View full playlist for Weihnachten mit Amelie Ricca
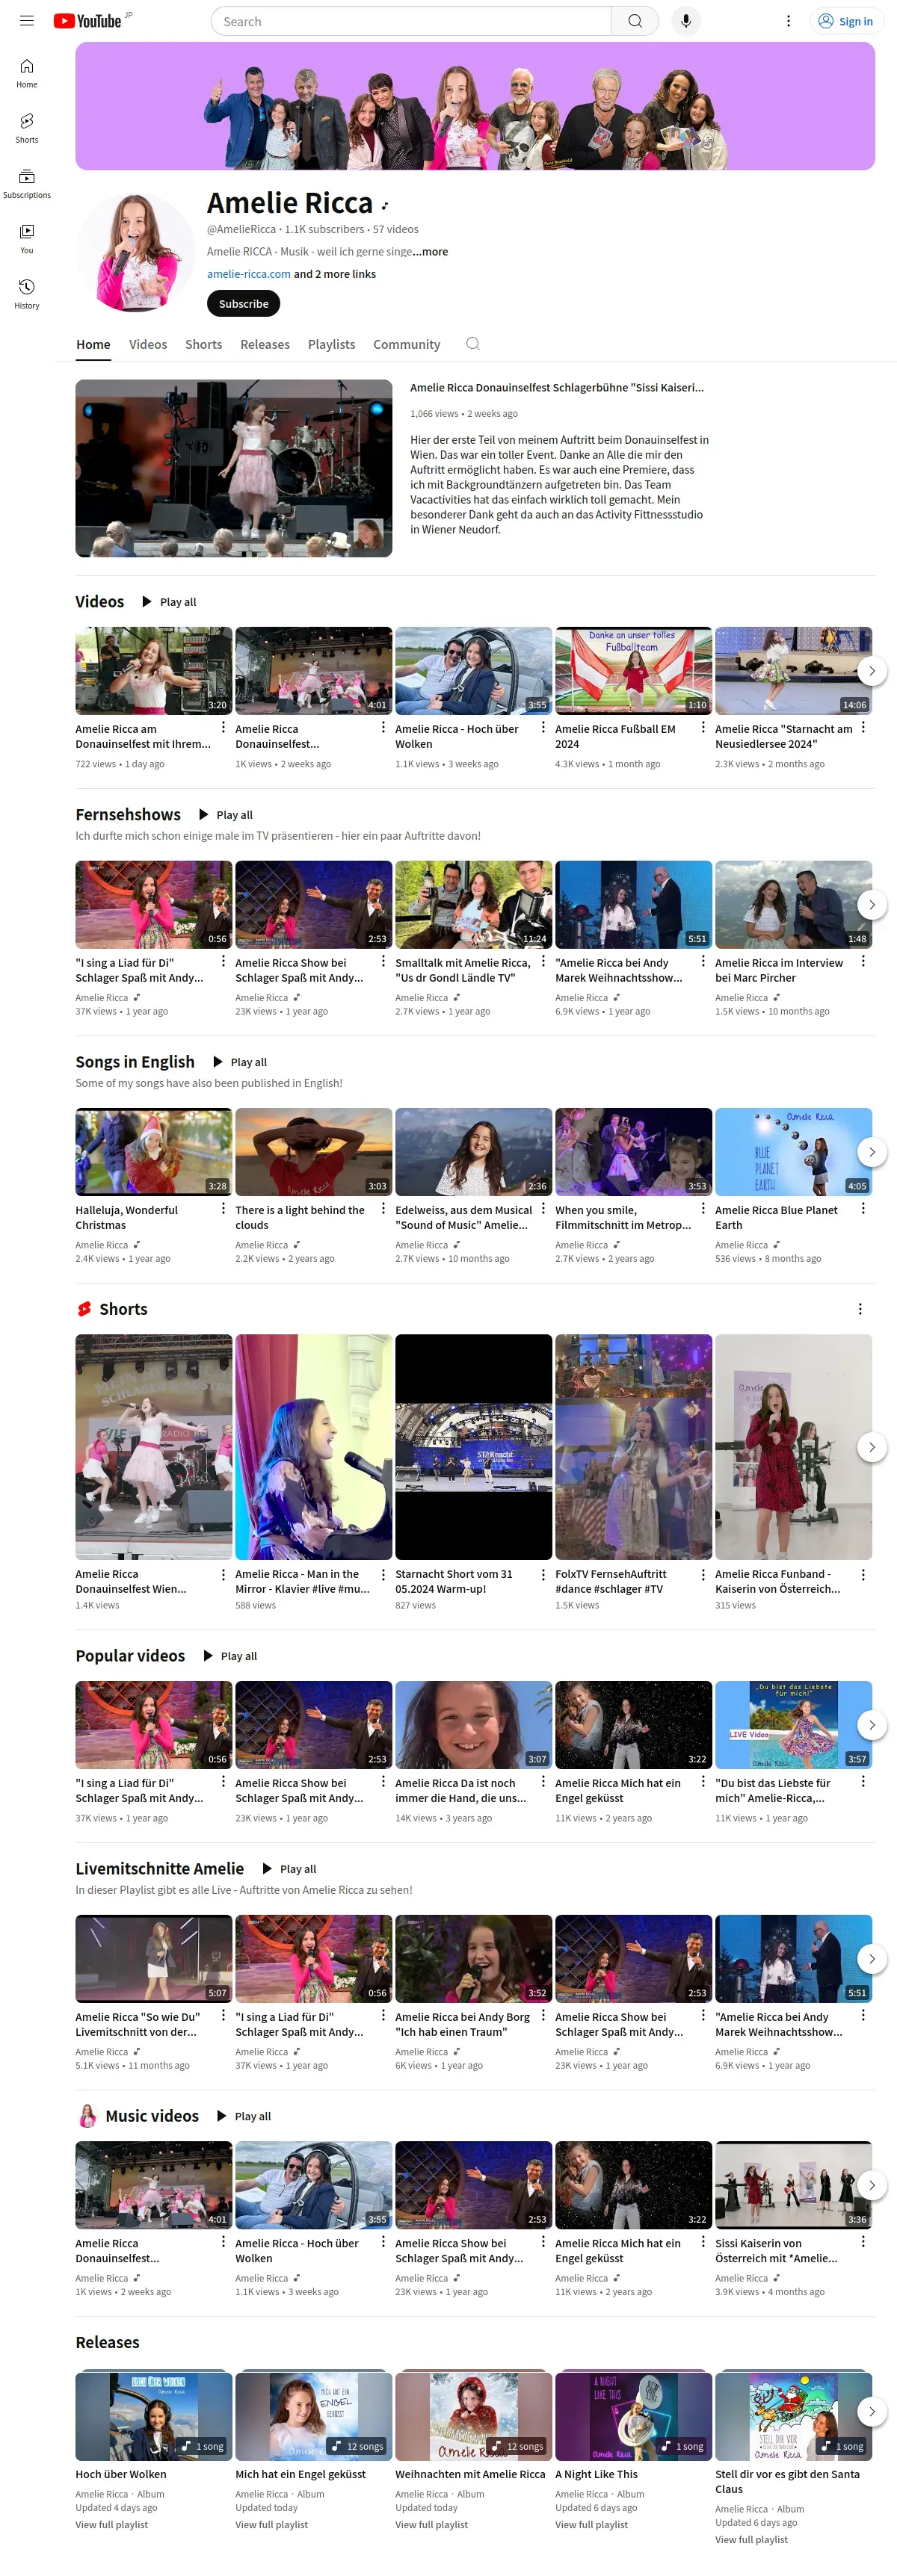Screen dimensions: 897x2576 432,2524
